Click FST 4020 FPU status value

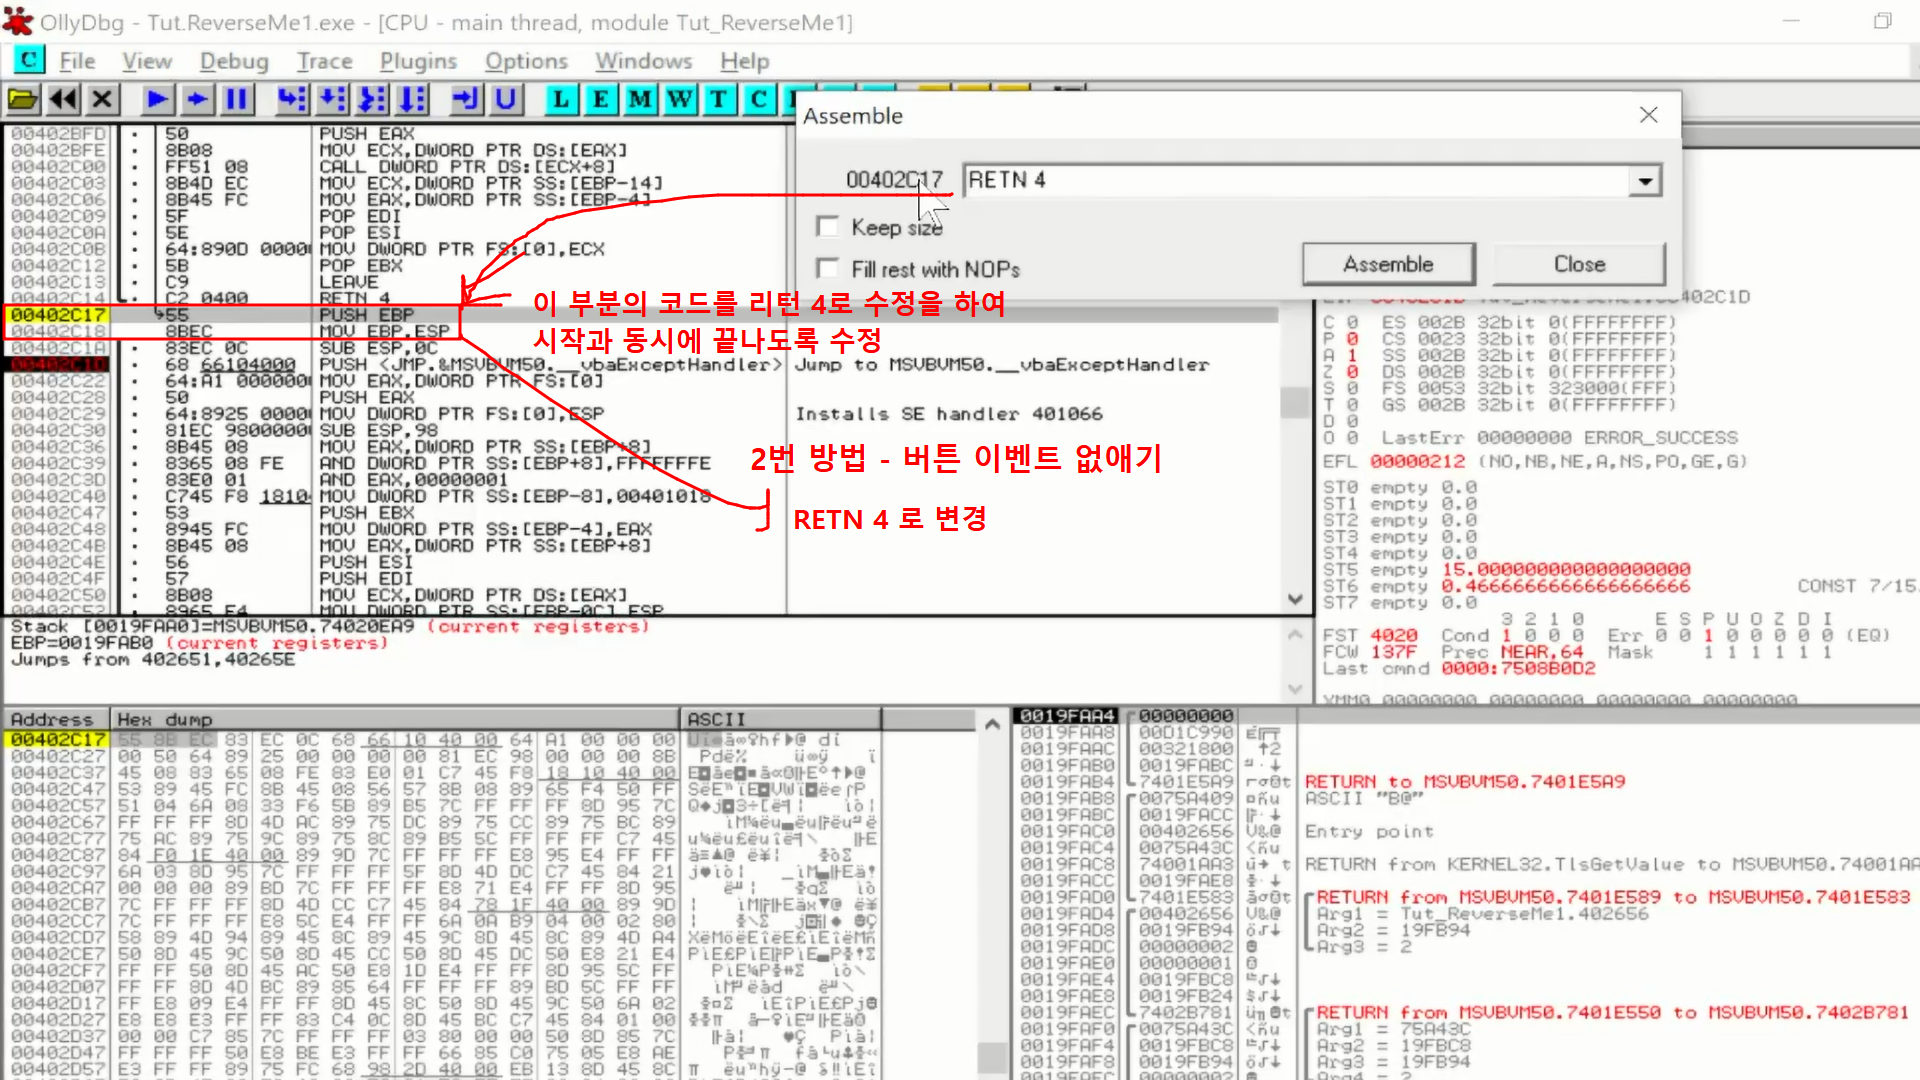(x=1393, y=636)
